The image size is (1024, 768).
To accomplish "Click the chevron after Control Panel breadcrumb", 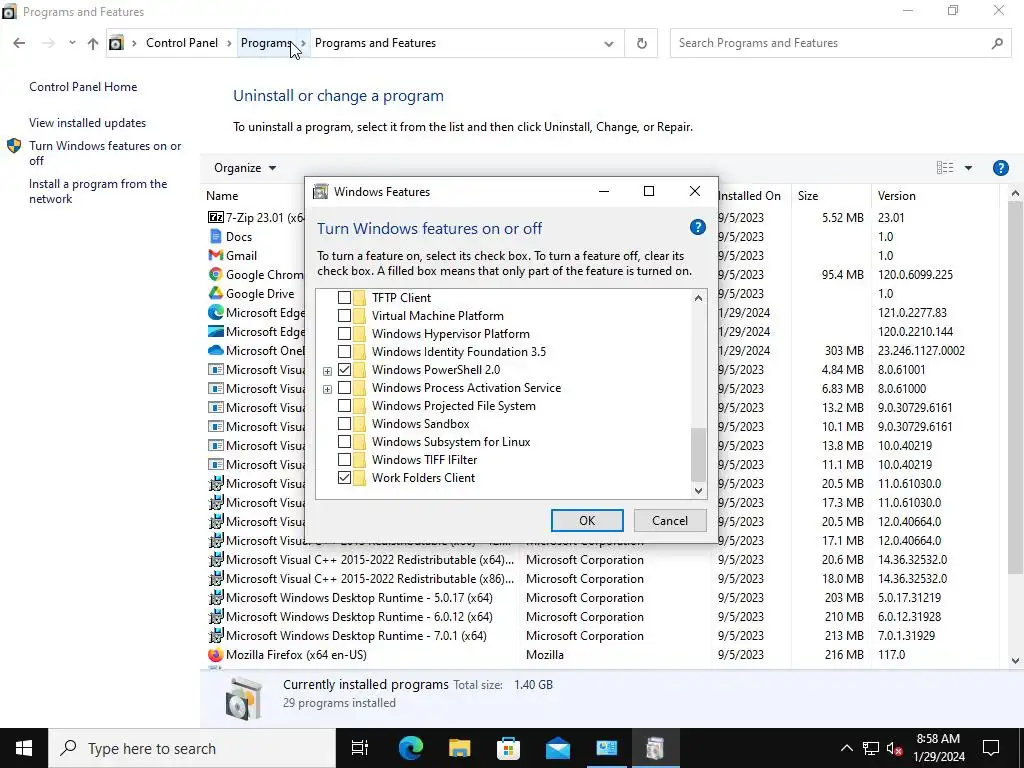I will [x=229, y=43].
